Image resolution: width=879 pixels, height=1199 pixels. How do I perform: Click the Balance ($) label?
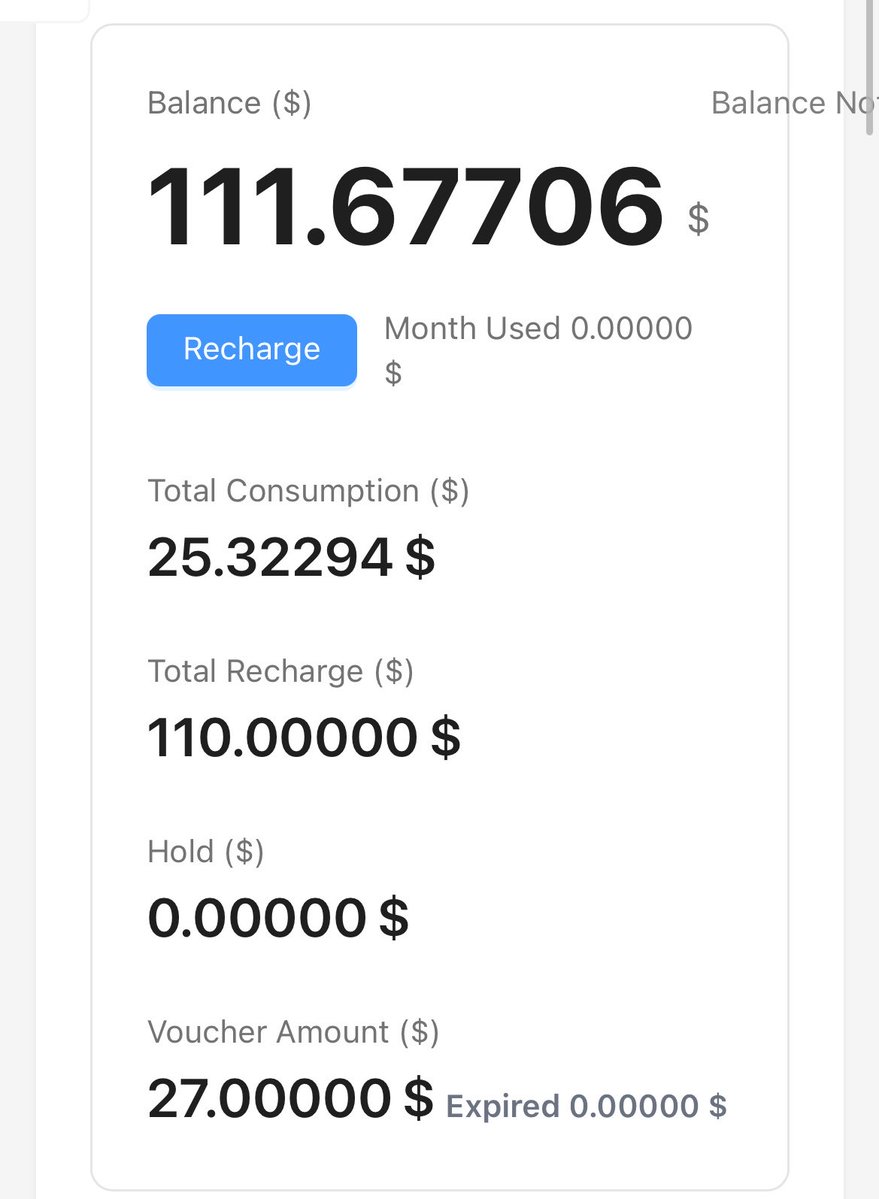coord(229,102)
